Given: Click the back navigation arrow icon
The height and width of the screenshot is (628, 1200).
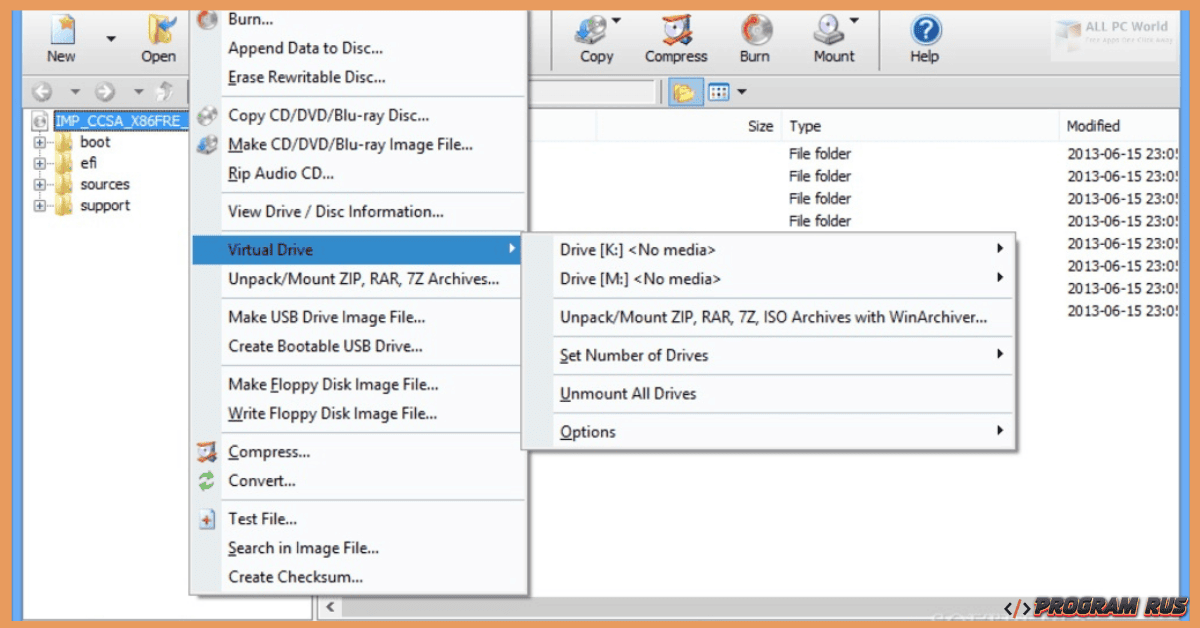Looking at the screenshot, I should (x=42, y=92).
